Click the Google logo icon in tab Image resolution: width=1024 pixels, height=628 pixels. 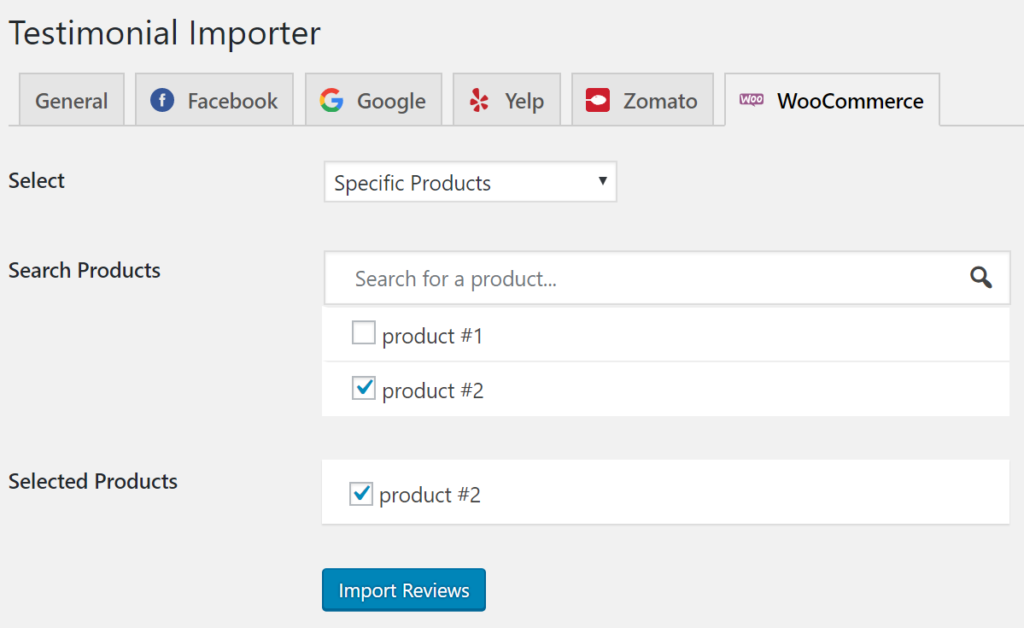[x=331, y=101]
